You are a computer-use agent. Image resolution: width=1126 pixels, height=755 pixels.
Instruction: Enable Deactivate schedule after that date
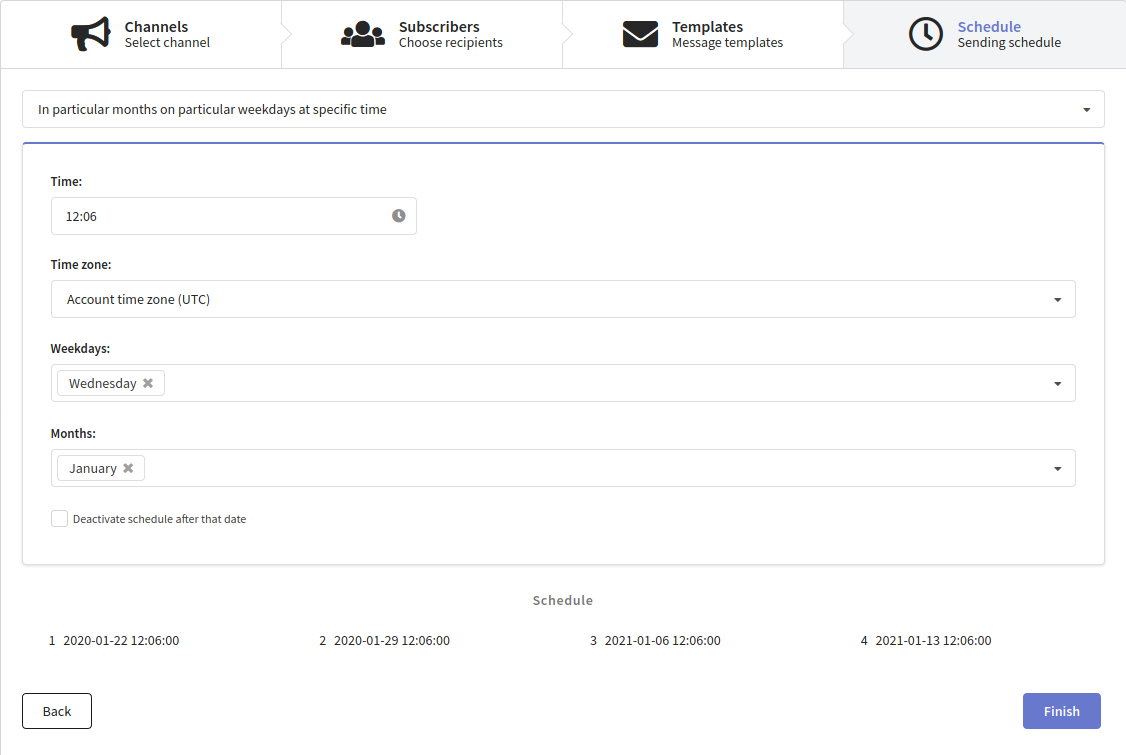(60, 519)
